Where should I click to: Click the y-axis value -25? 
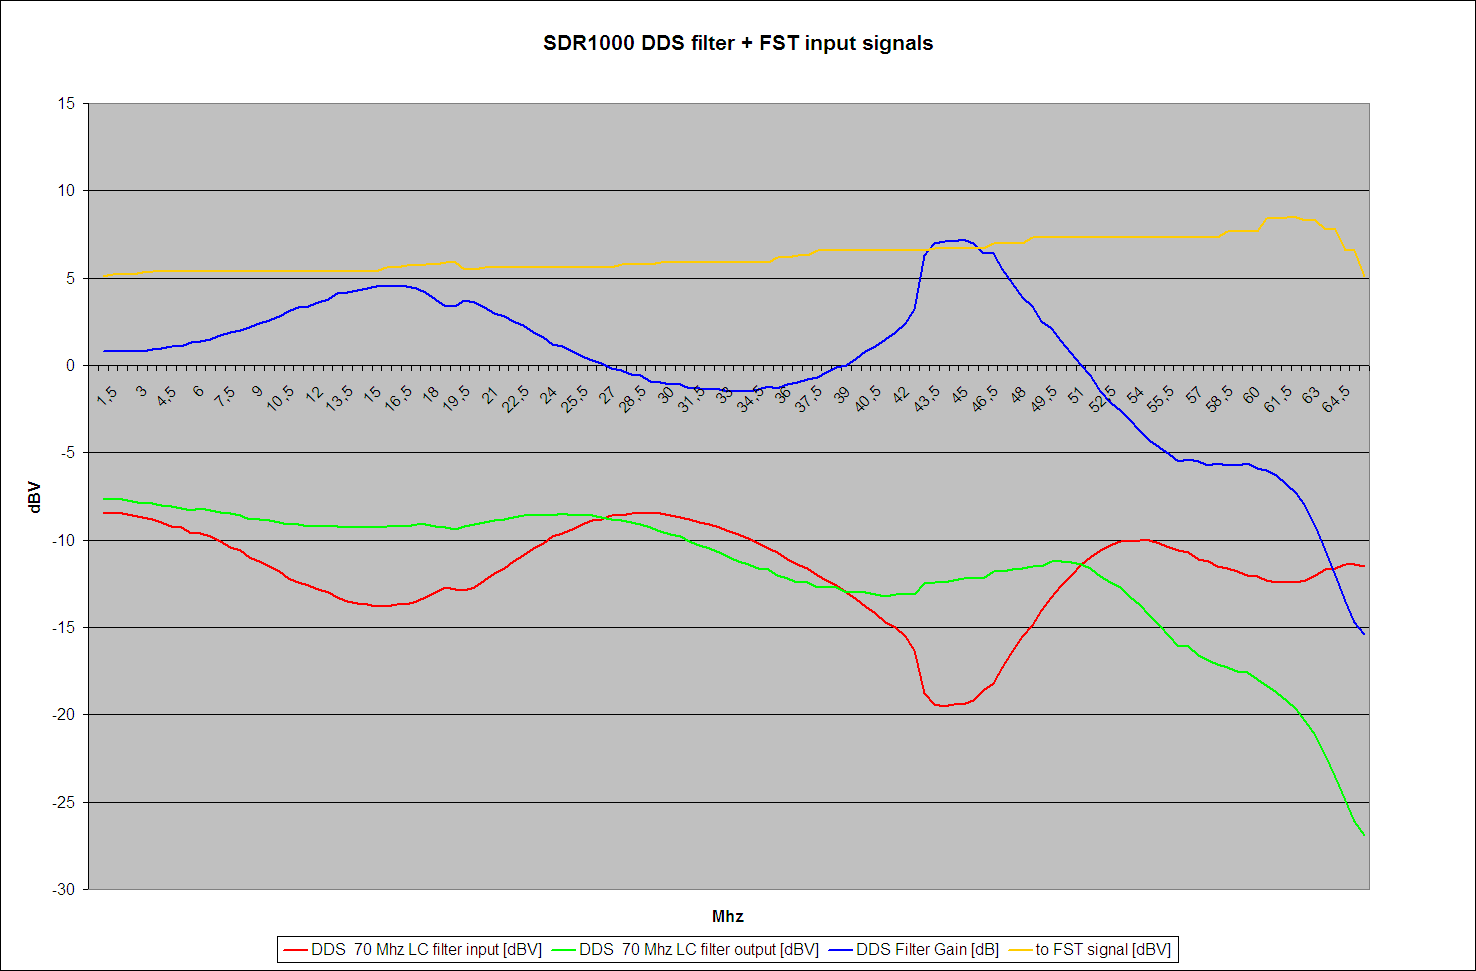pyautogui.click(x=64, y=802)
